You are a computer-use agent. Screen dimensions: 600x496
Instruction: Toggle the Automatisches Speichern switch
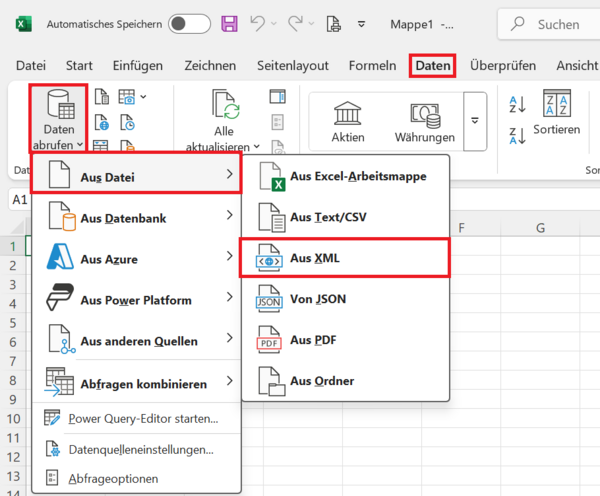coord(189,23)
